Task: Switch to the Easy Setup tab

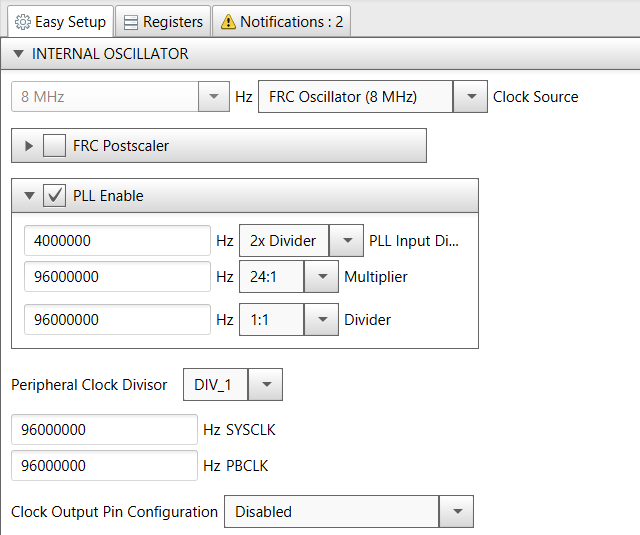Action: click(60, 22)
